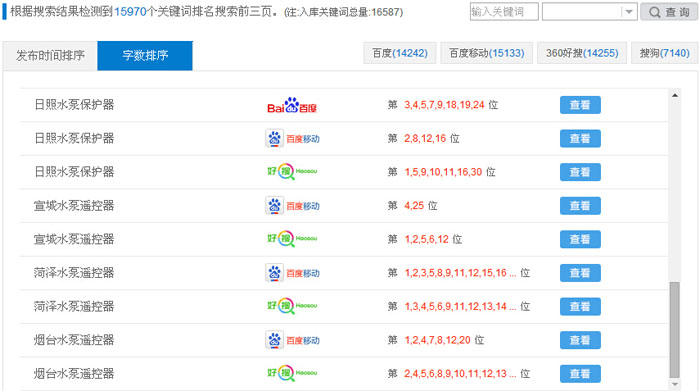The width and height of the screenshot is (700, 391).
Task: Click 查看 for 宣城水泵遥控器 Haosou row
Action: pyautogui.click(x=580, y=240)
